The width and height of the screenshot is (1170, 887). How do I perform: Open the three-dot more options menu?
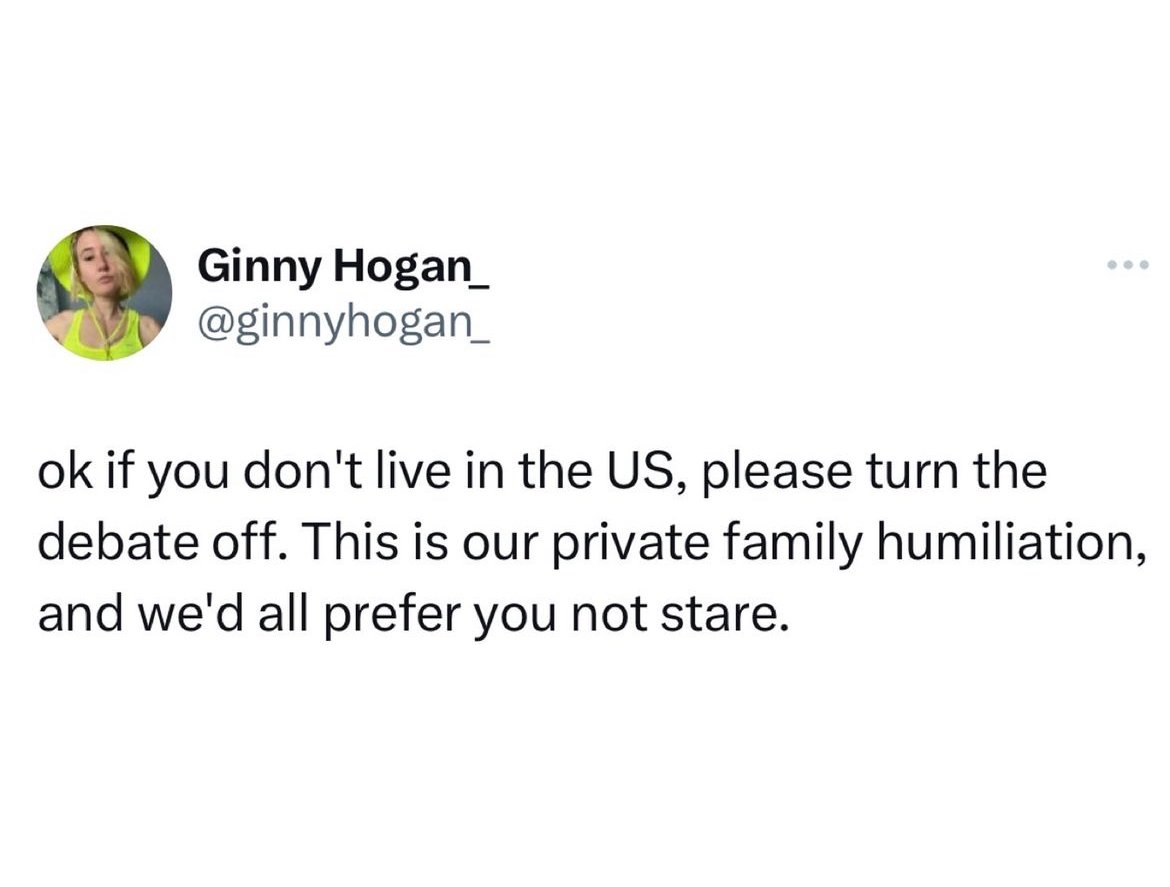click(x=1129, y=266)
